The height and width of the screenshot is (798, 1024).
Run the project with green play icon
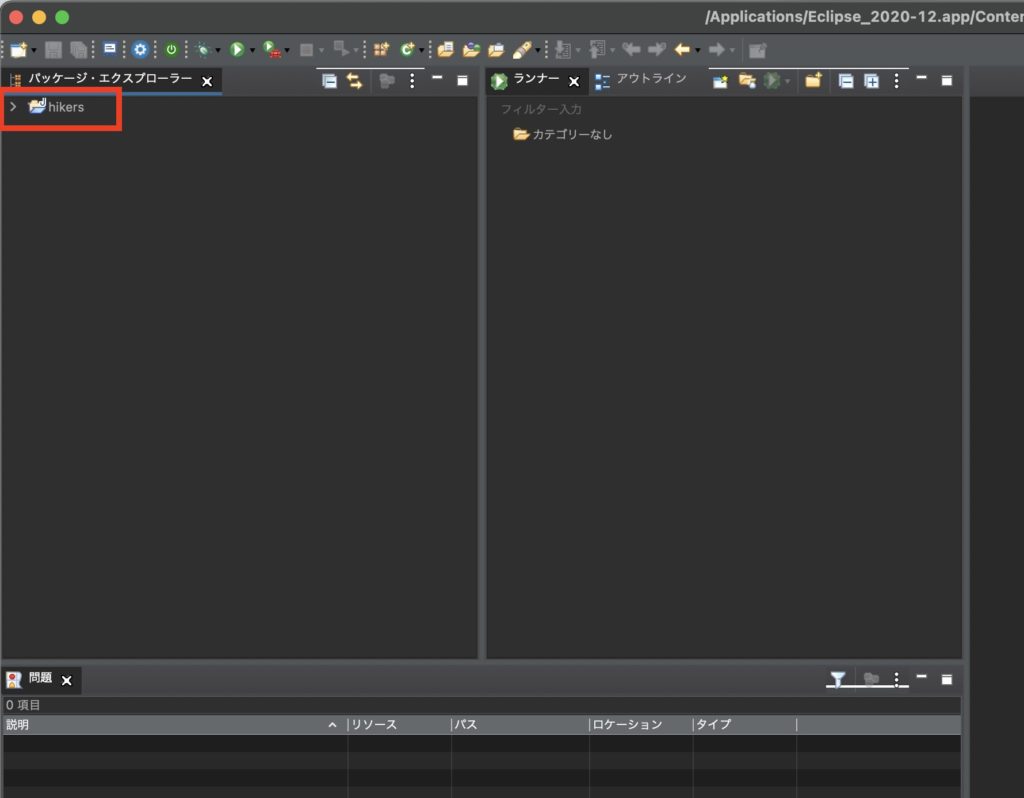coord(237,50)
